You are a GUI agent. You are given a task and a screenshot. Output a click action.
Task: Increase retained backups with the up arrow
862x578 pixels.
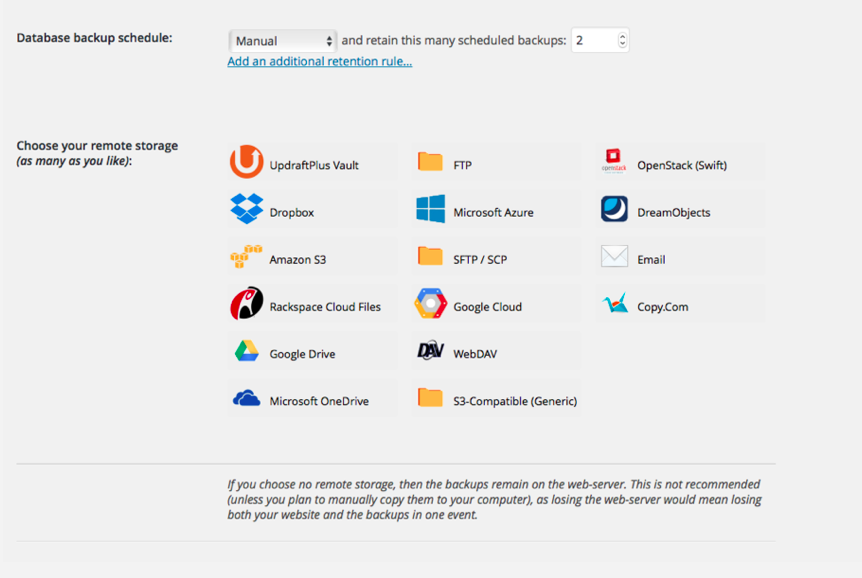coord(621,35)
